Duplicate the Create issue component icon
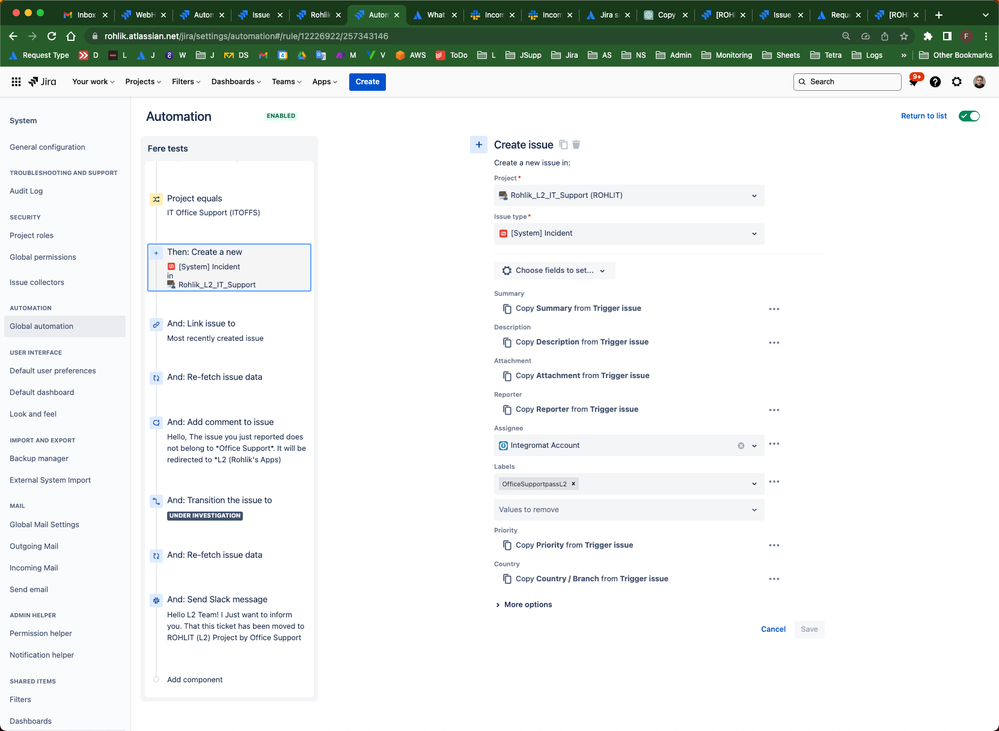This screenshot has width=999, height=731. [x=563, y=145]
